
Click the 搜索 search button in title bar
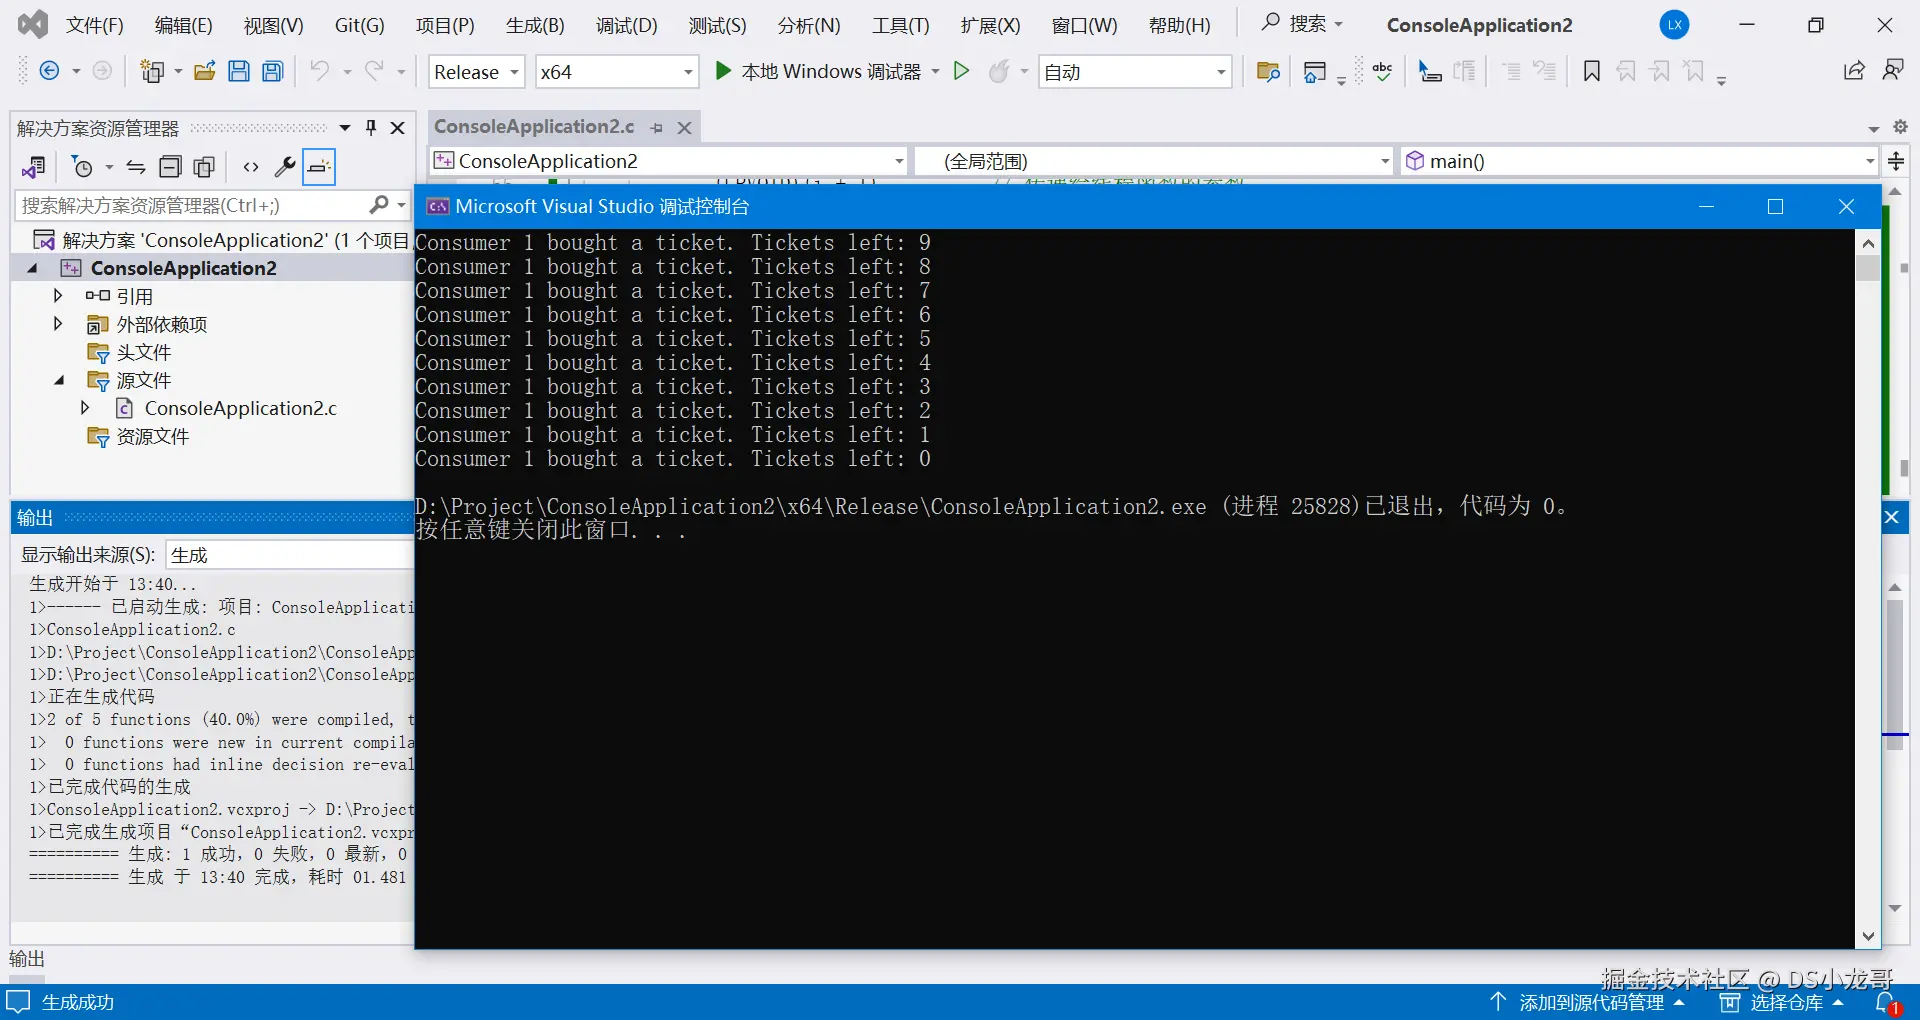pyautogui.click(x=1303, y=24)
